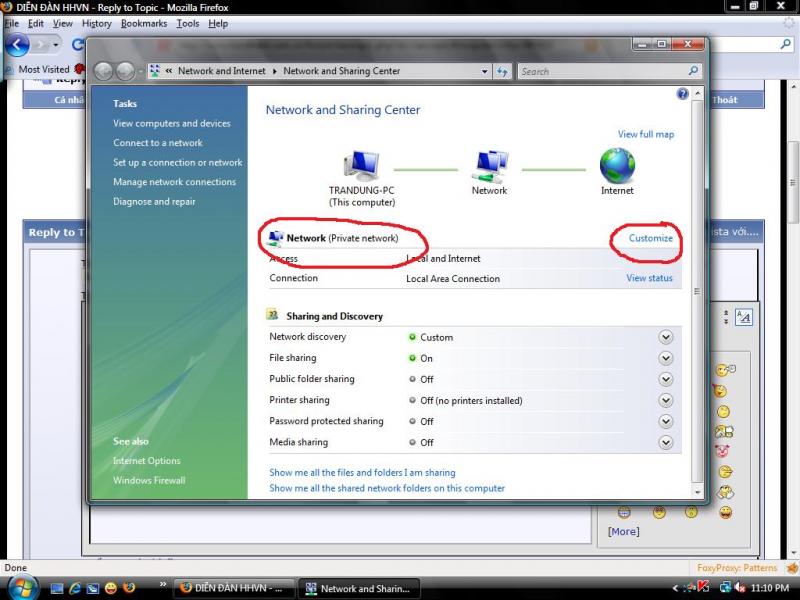Image resolution: width=800 pixels, height=600 pixels.
Task: Open the Bookmarks menu in Firefox
Action: point(144,23)
